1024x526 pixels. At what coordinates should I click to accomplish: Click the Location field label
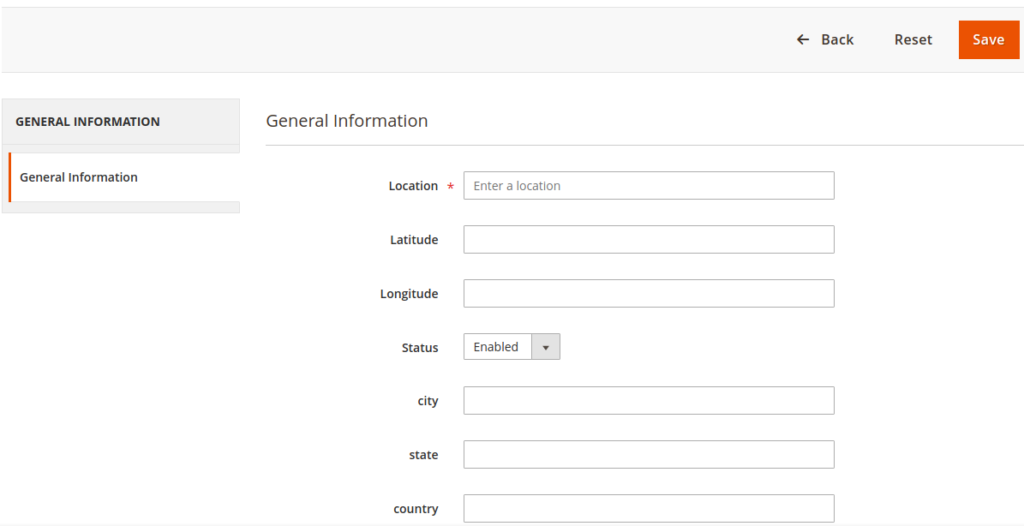point(413,186)
